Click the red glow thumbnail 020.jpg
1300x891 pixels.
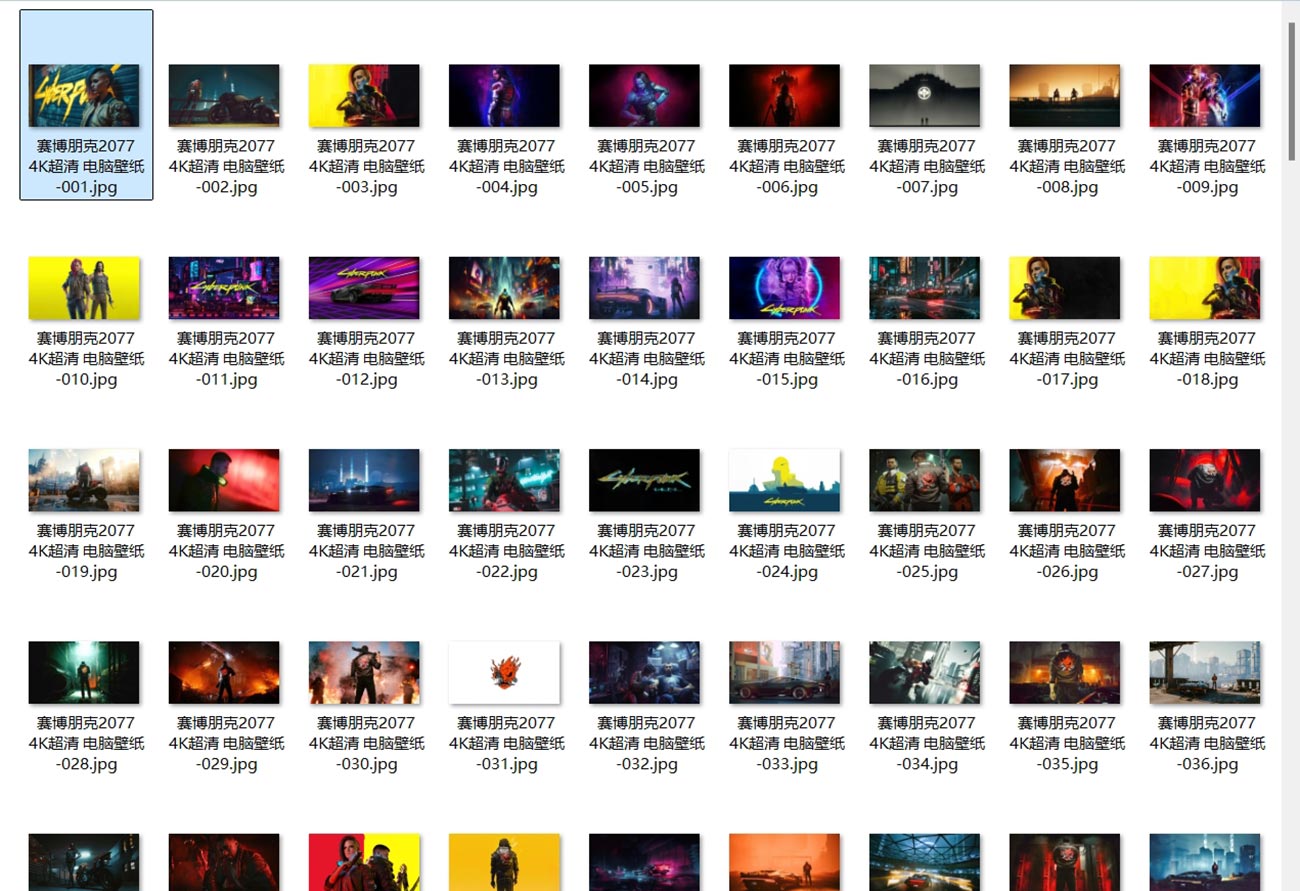point(224,480)
